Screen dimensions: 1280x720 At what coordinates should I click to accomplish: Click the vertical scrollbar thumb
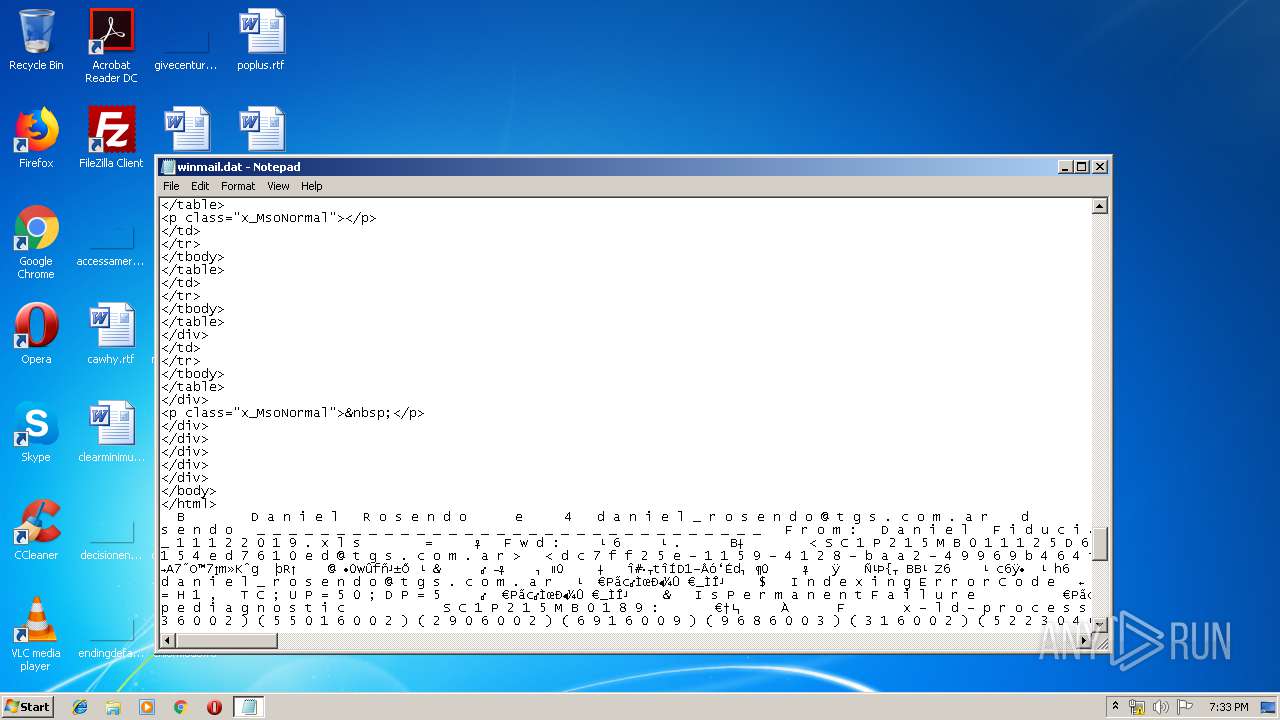tap(1099, 545)
